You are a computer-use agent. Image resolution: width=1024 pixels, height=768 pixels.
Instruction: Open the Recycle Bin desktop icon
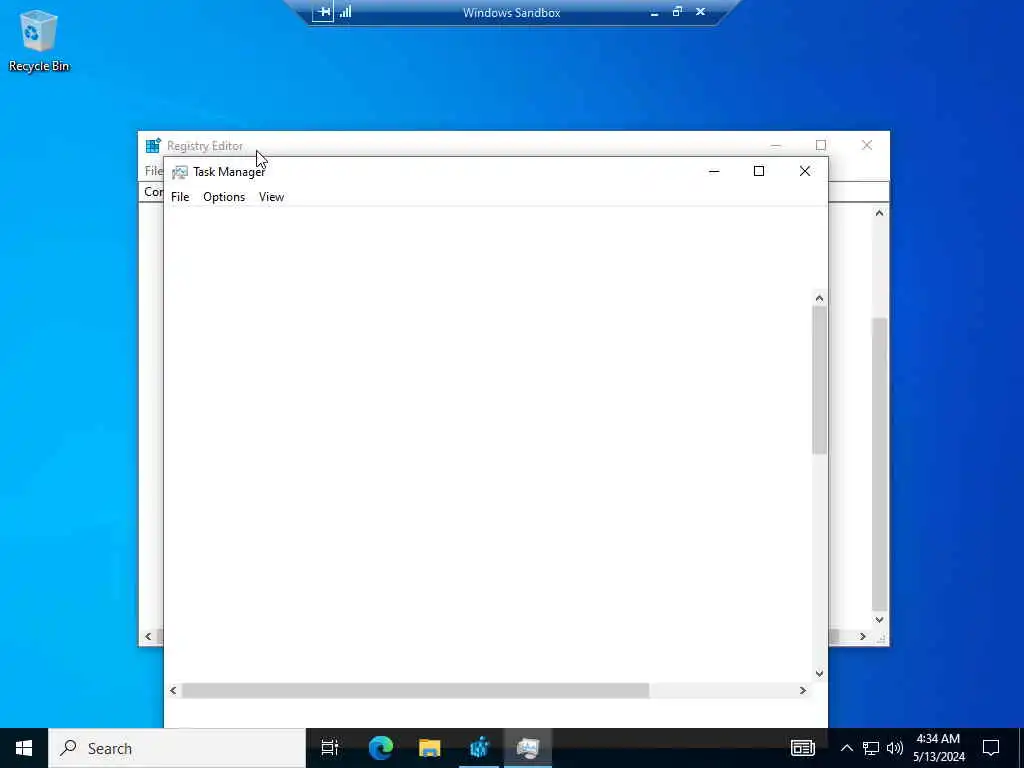39,40
